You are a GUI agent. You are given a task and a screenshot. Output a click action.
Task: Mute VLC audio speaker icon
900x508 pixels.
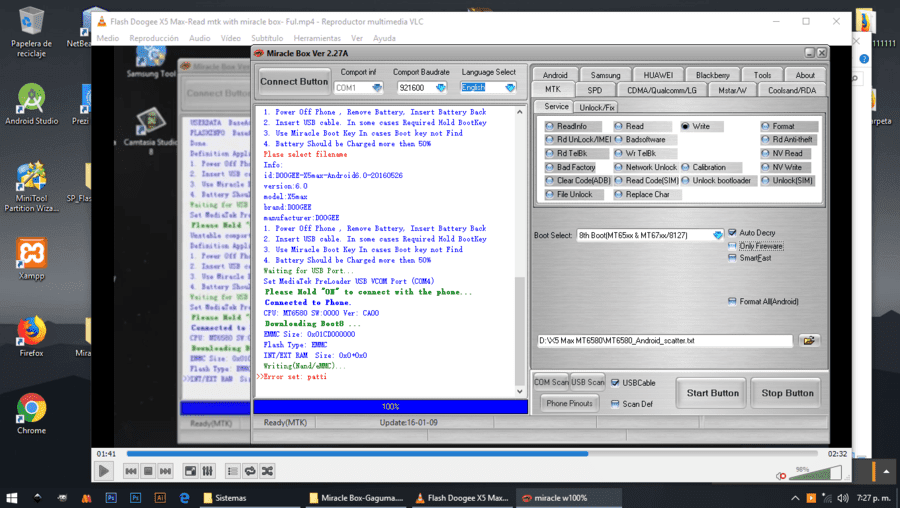tap(781, 476)
